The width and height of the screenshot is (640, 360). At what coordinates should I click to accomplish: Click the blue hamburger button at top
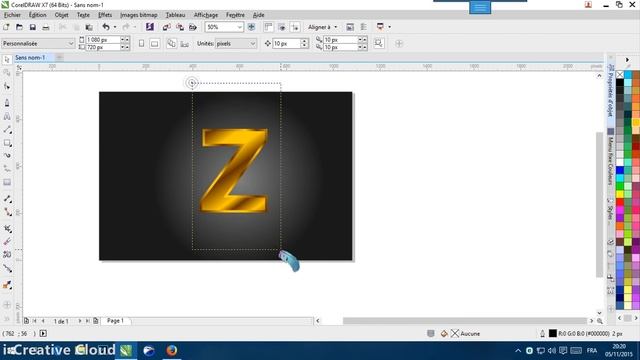pyautogui.click(x=480, y=7)
